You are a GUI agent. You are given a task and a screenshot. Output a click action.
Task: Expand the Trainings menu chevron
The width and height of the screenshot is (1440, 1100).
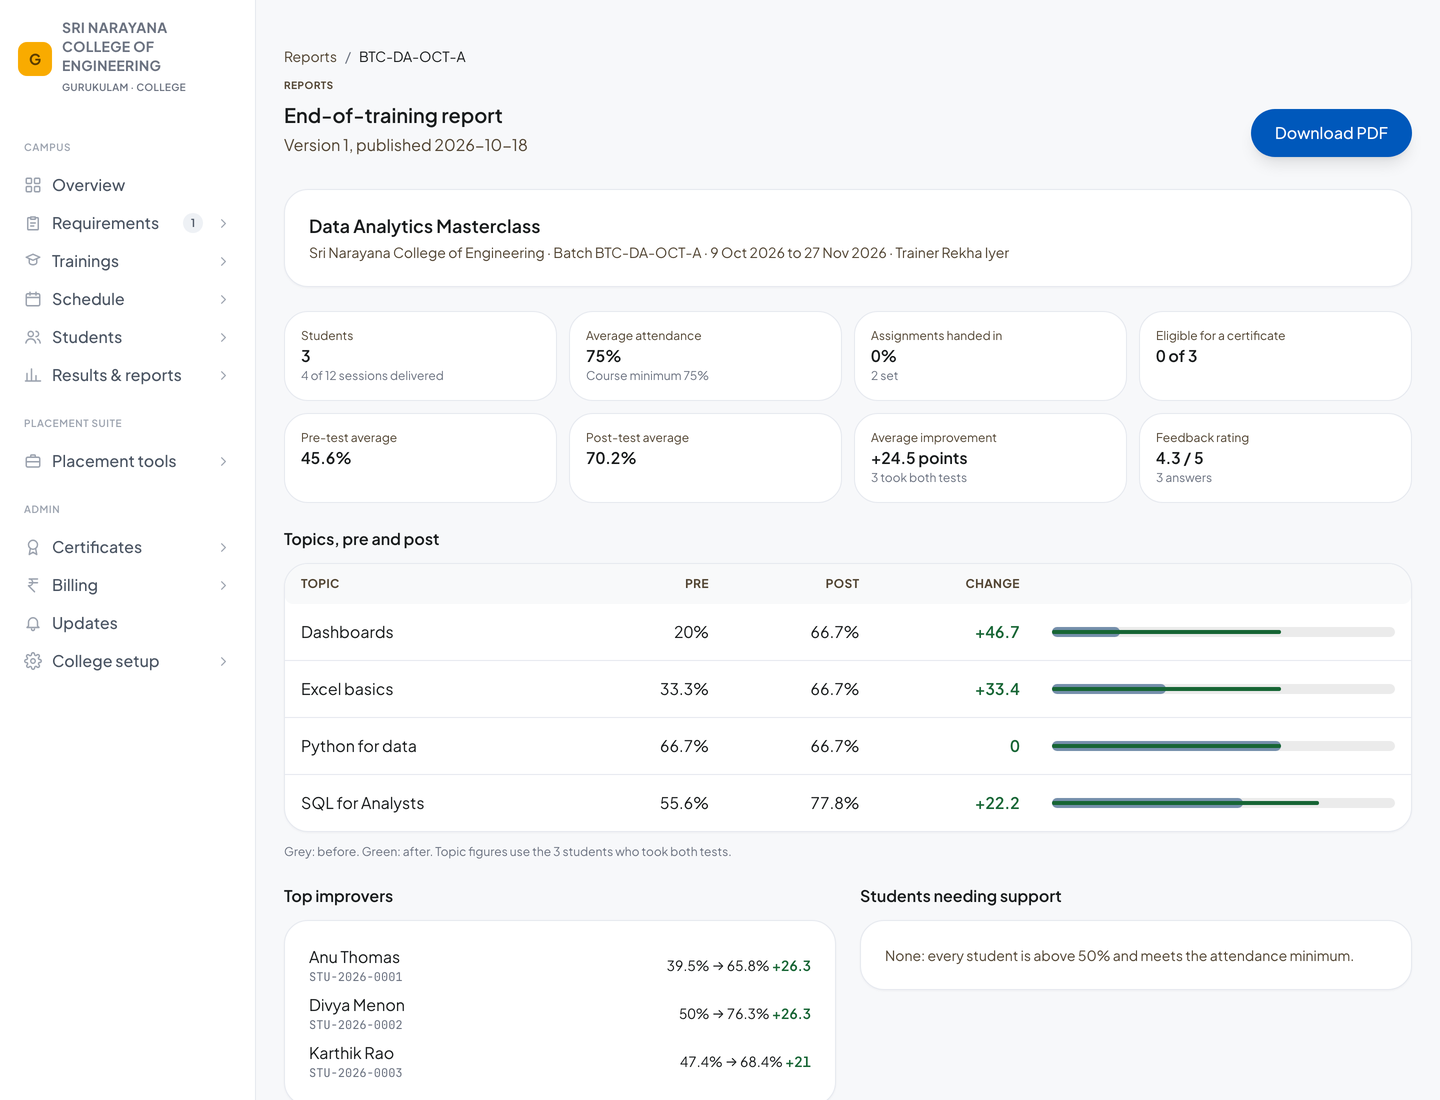pyautogui.click(x=223, y=261)
